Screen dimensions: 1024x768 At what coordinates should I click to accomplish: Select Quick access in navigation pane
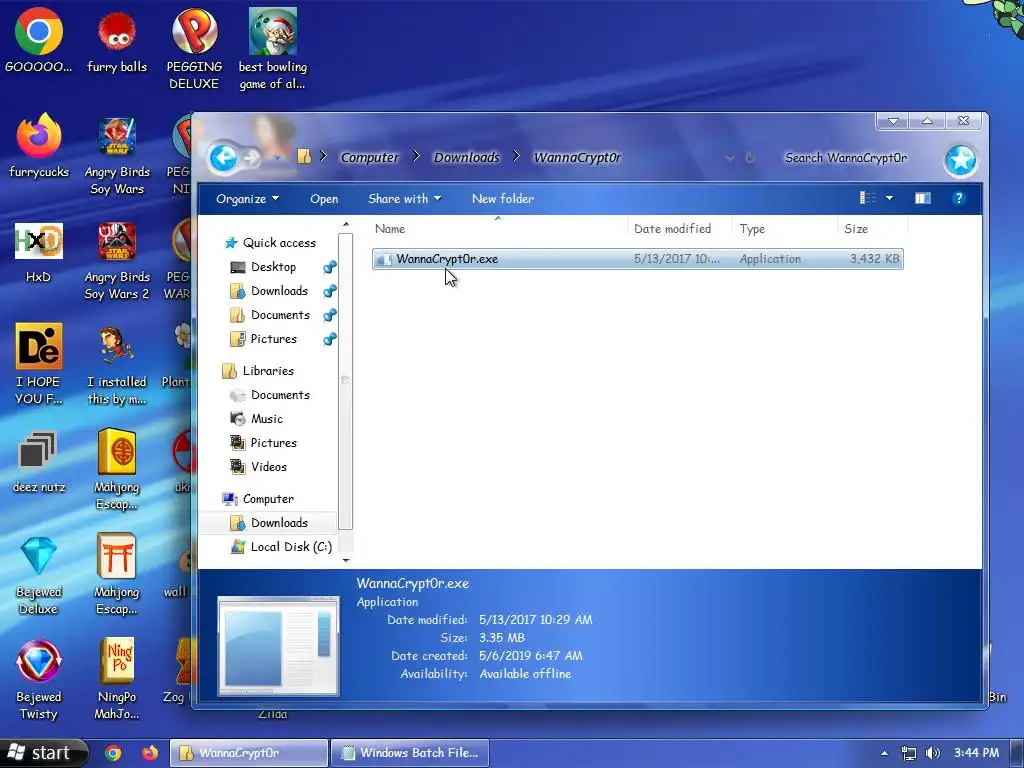pyautogui.click(x=270, y=243)
